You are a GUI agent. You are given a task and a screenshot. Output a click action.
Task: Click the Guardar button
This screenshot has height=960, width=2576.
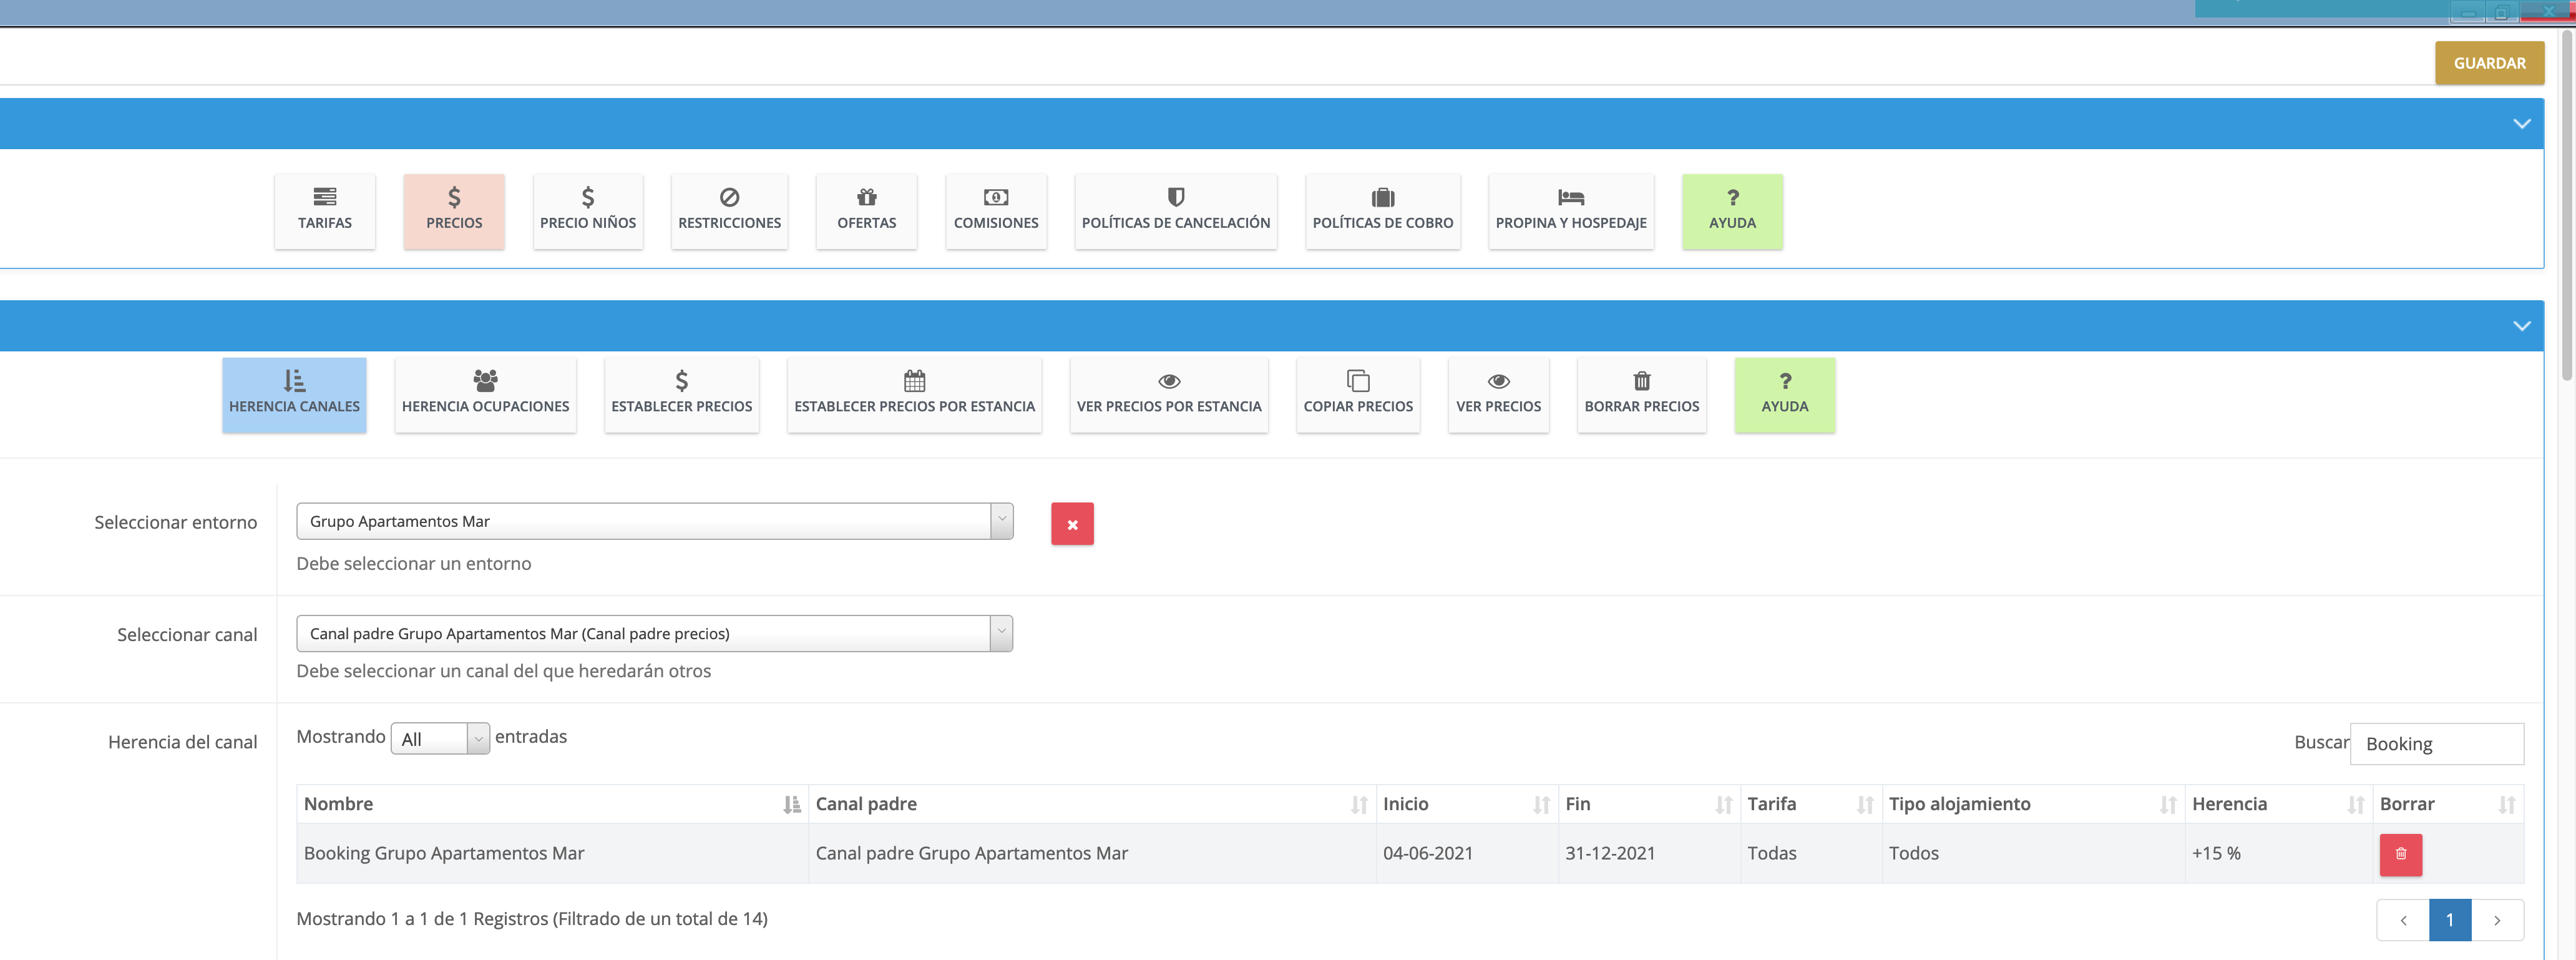click(x=2489, y=63)
